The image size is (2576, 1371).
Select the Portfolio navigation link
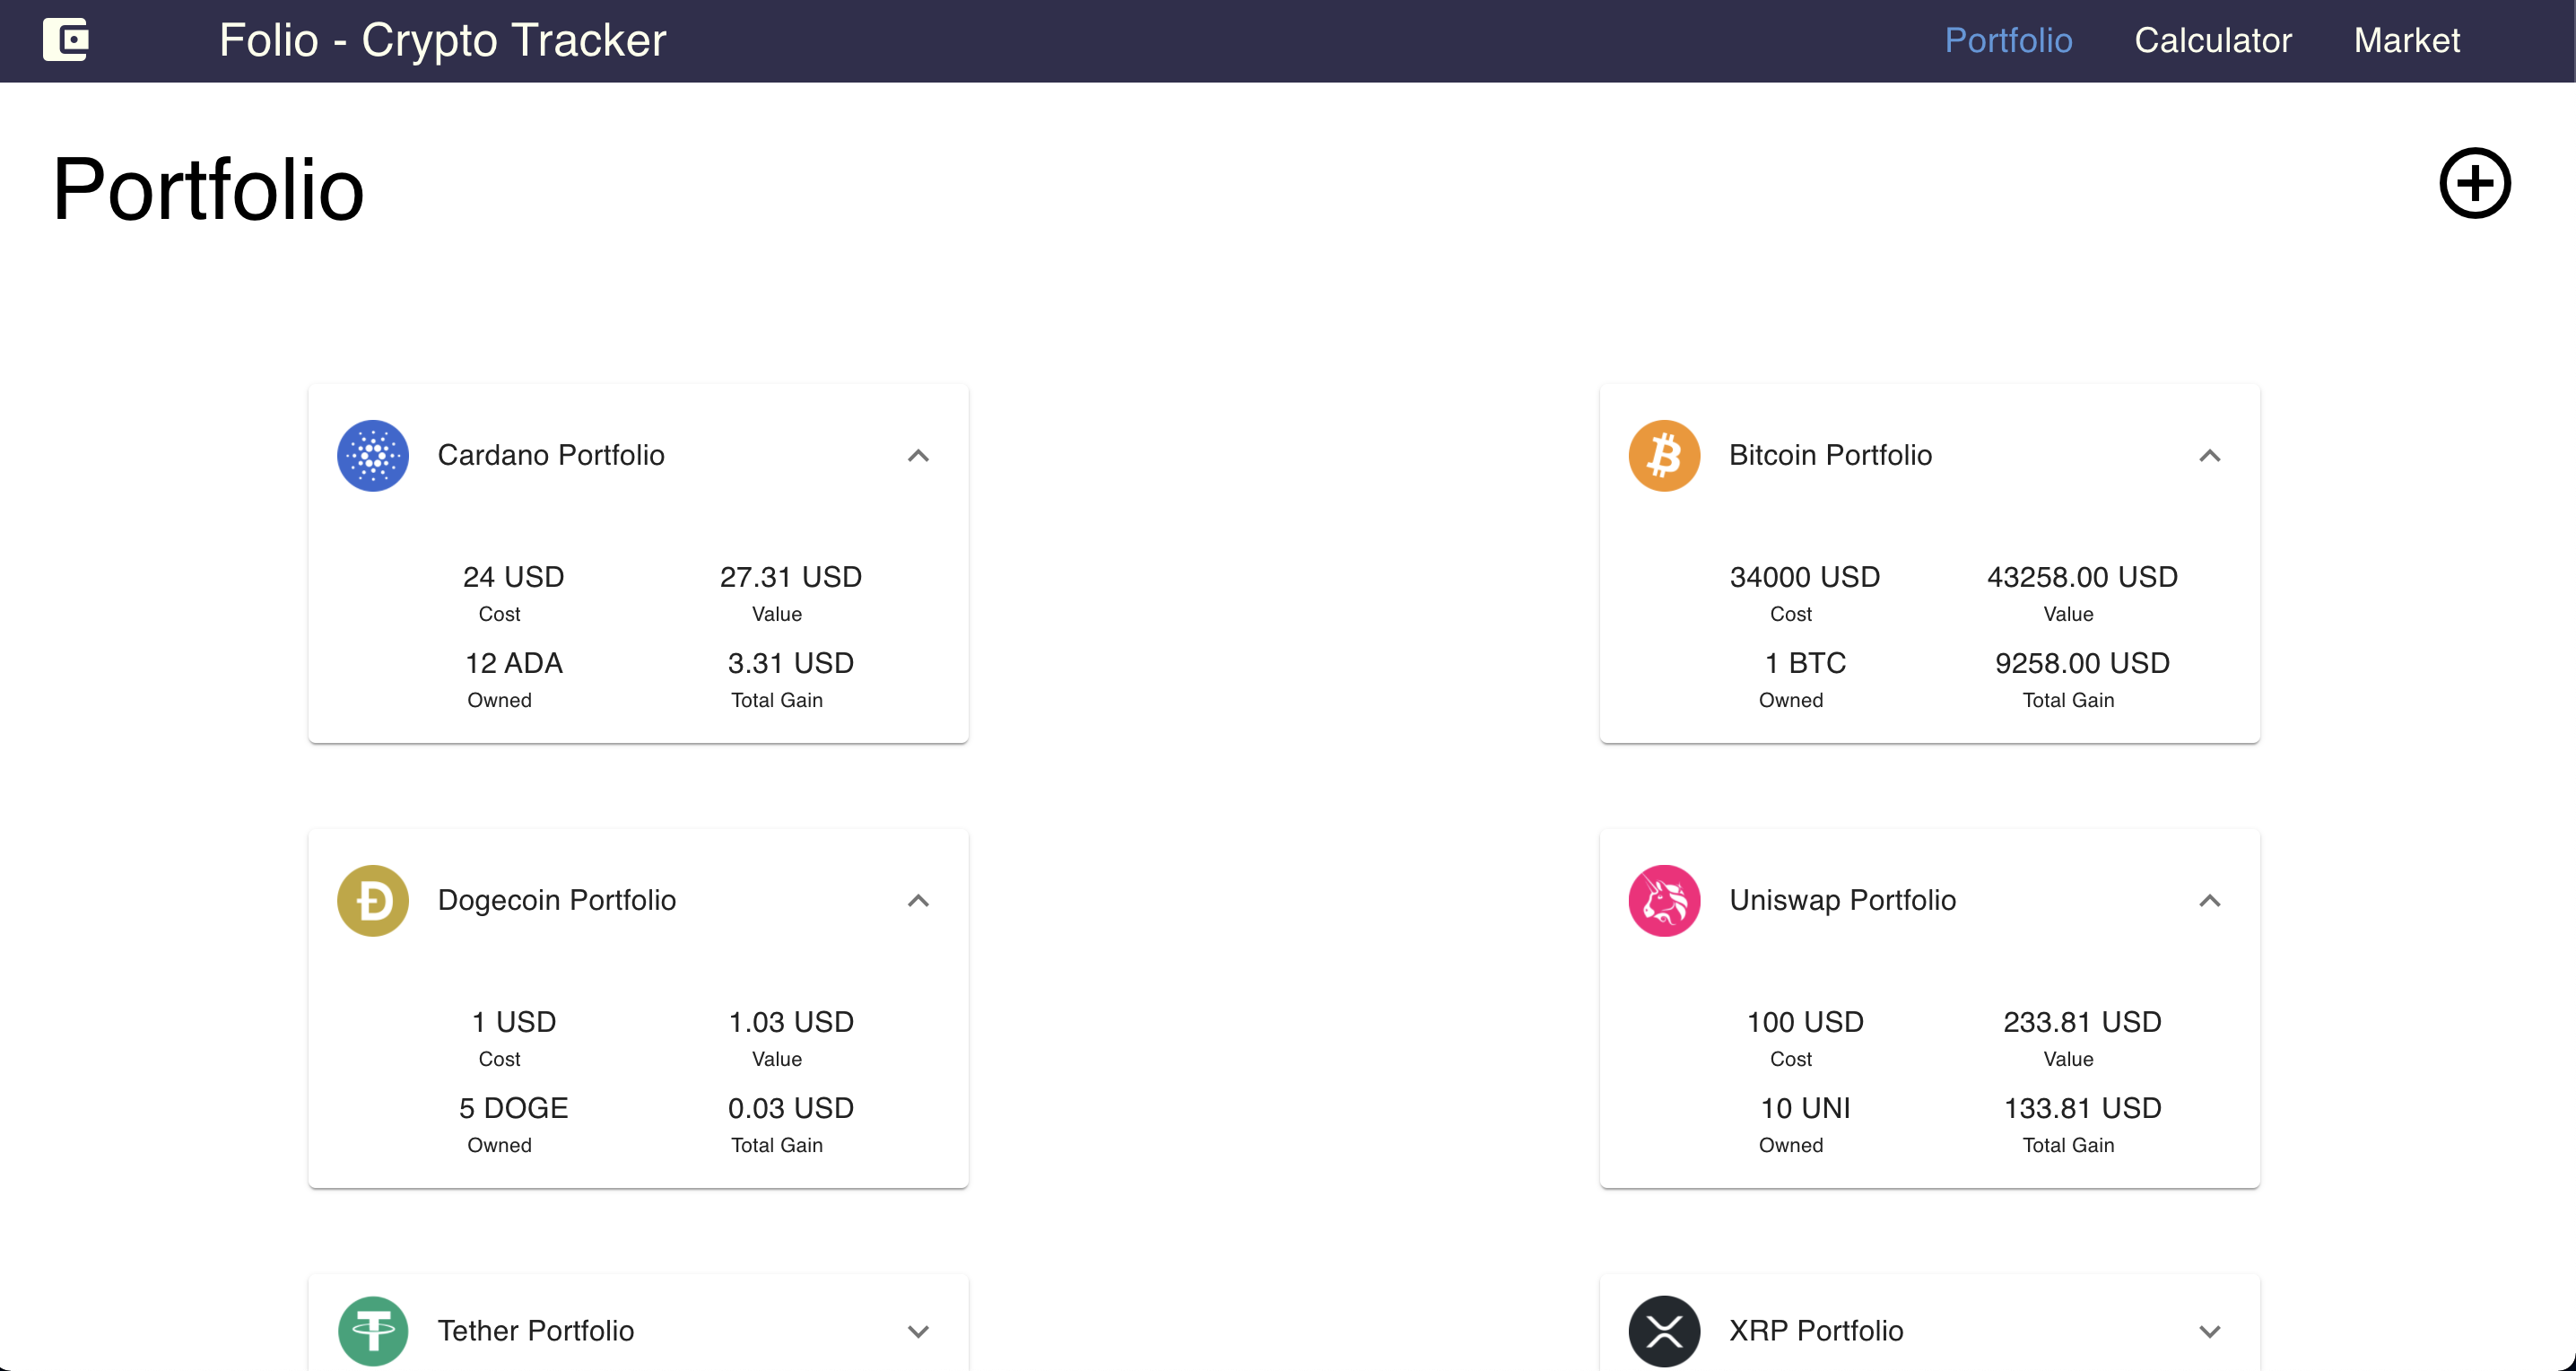click(2009, 40)
